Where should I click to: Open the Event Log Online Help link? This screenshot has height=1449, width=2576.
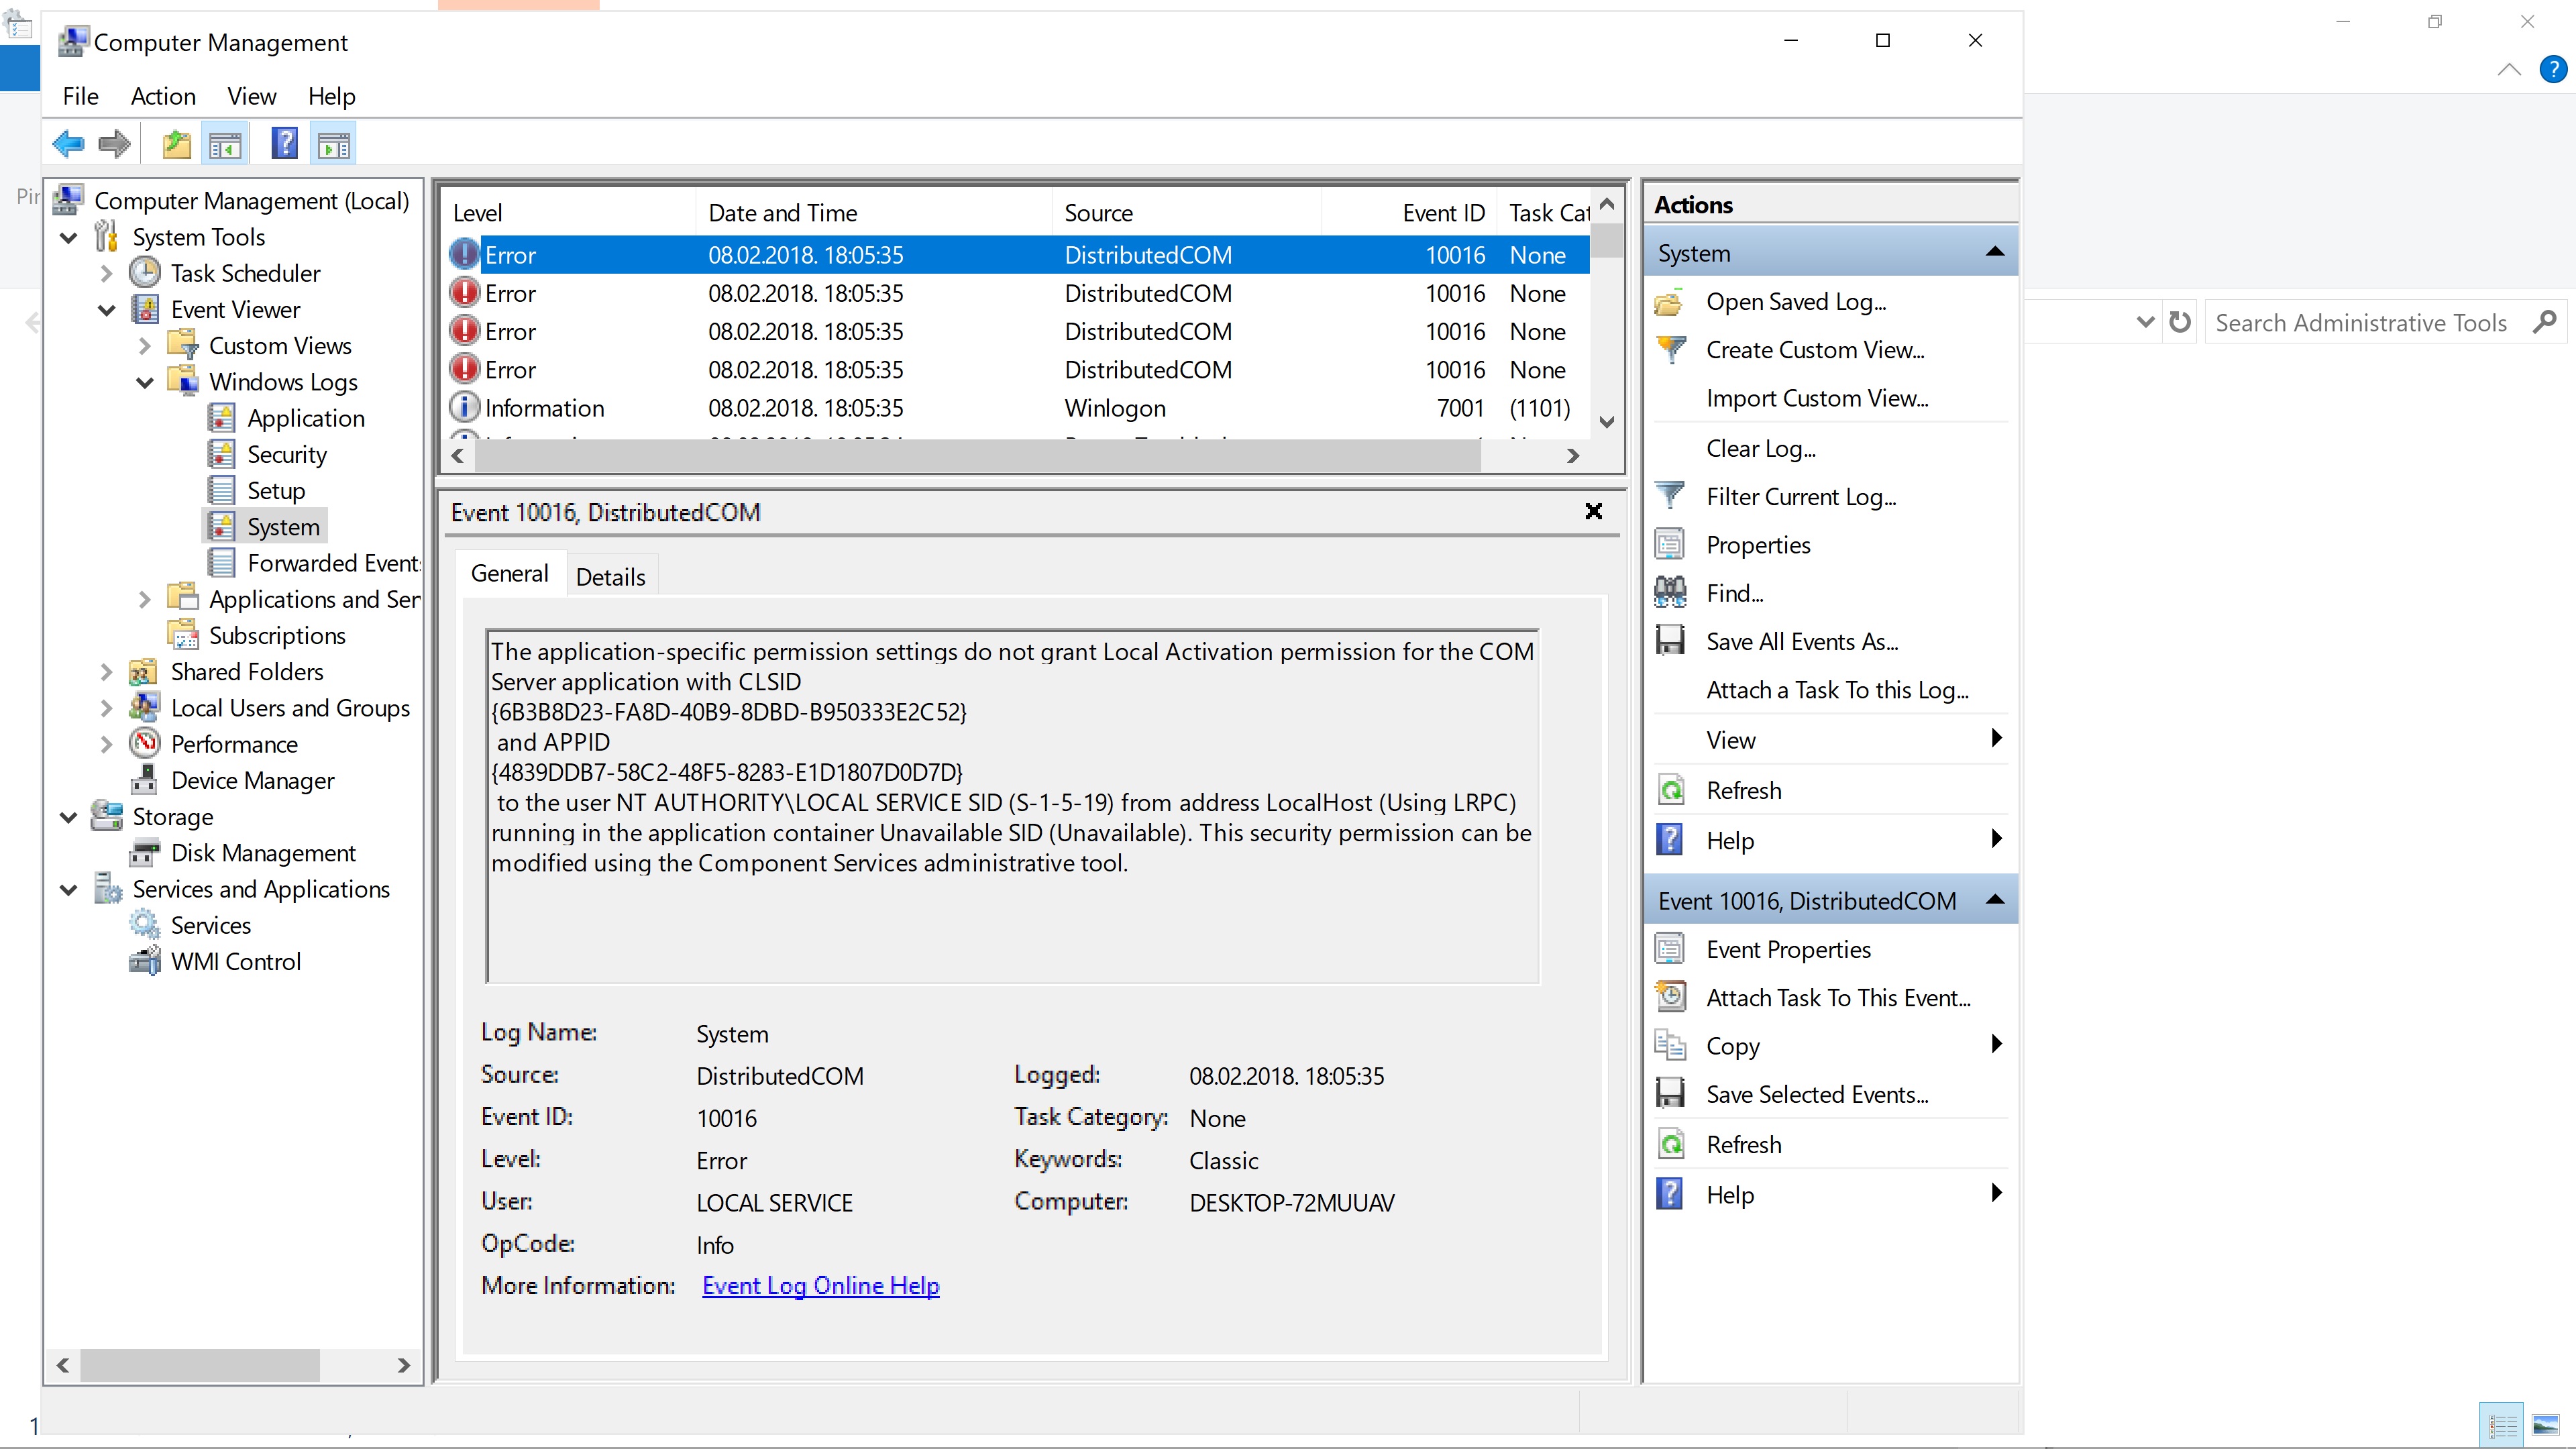[820, 1286]
